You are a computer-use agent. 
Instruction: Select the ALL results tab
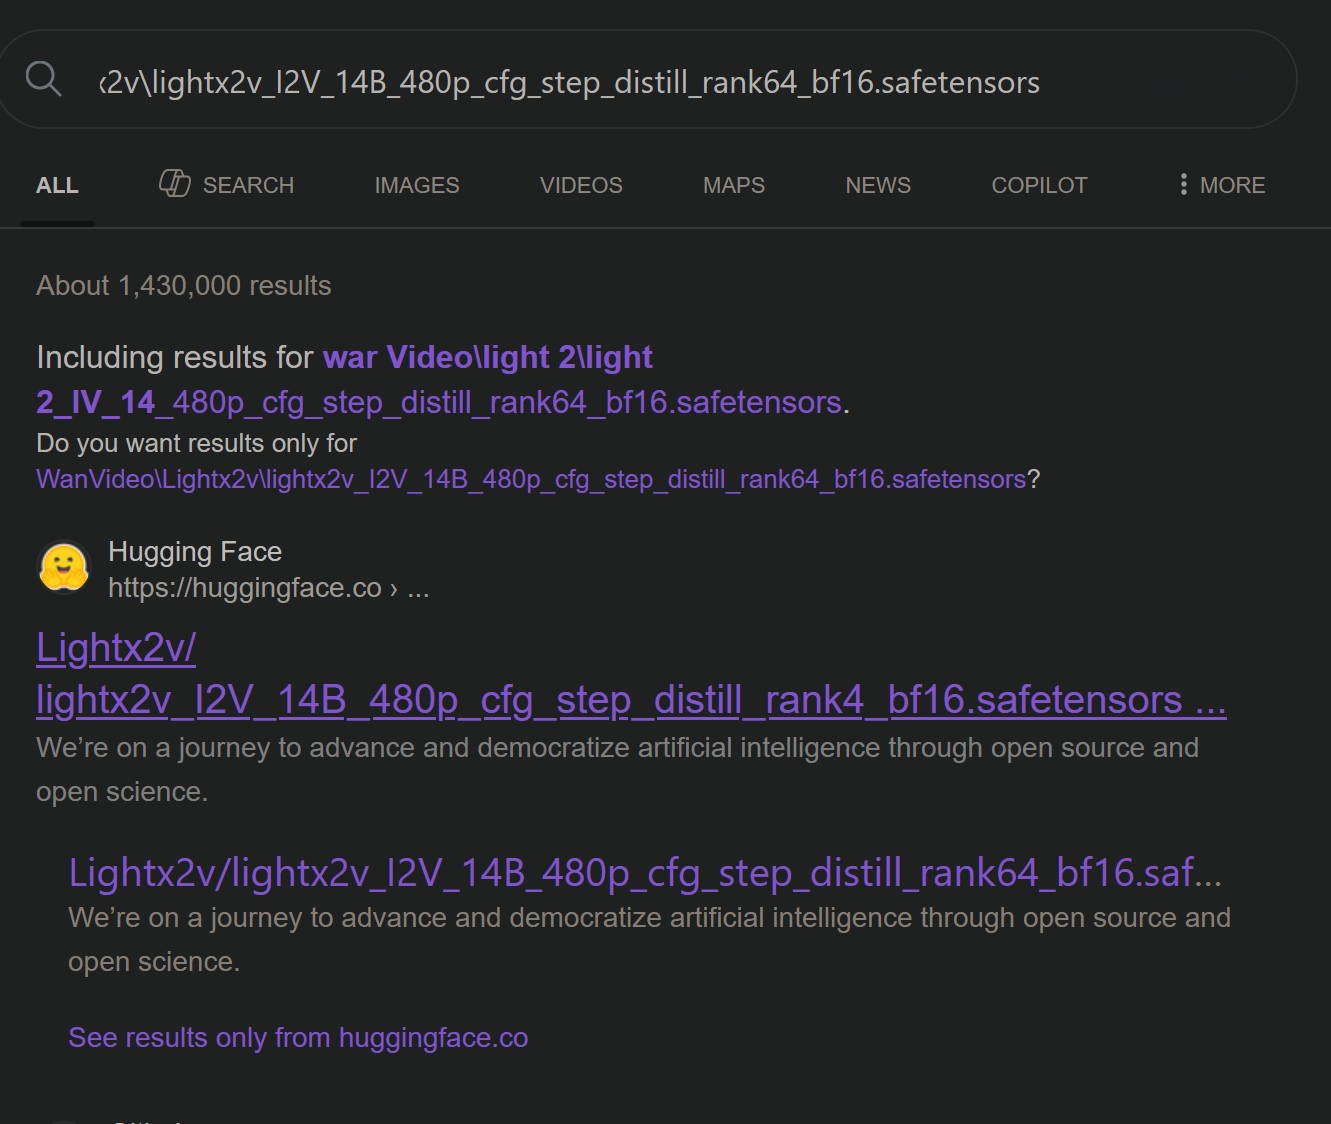[57, 186]
